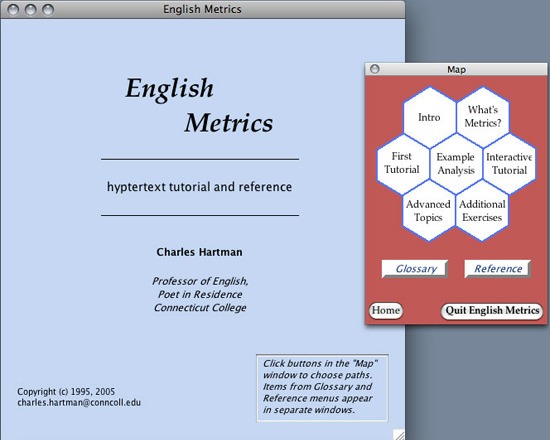Click the 'Poet in Residence' line
550x440 pixels.
200,294
